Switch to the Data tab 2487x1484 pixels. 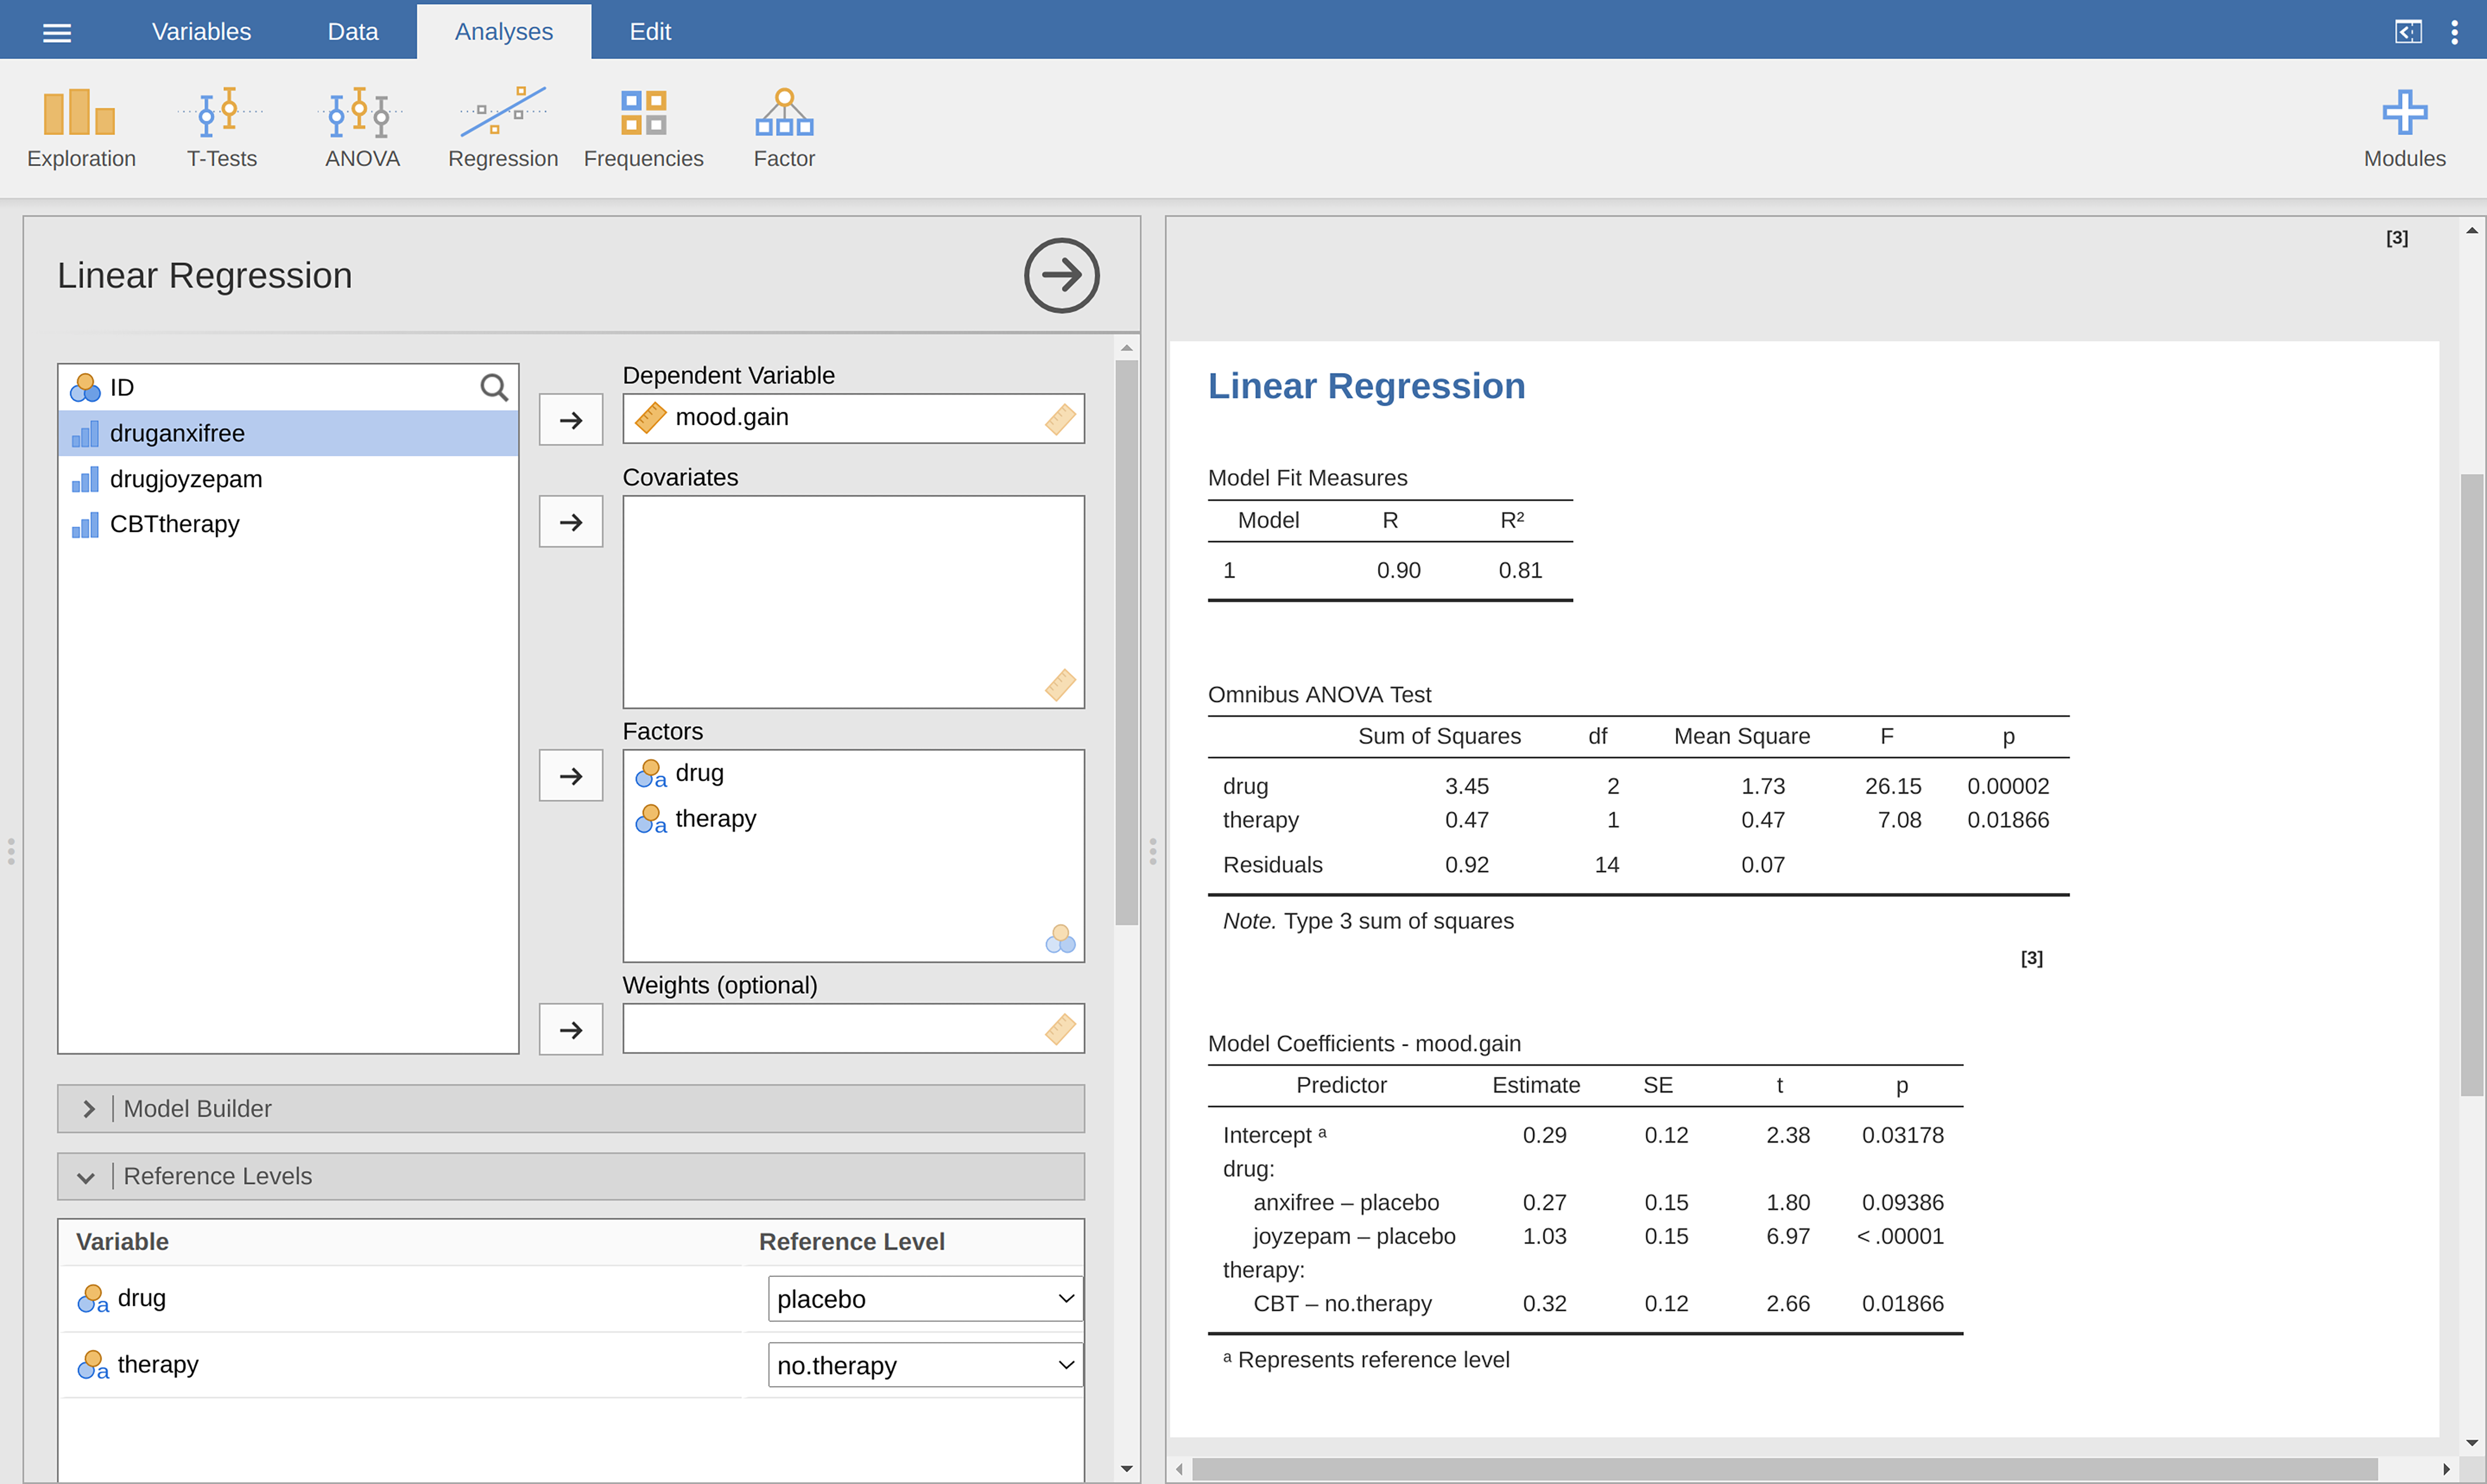[x=353, y=31]
